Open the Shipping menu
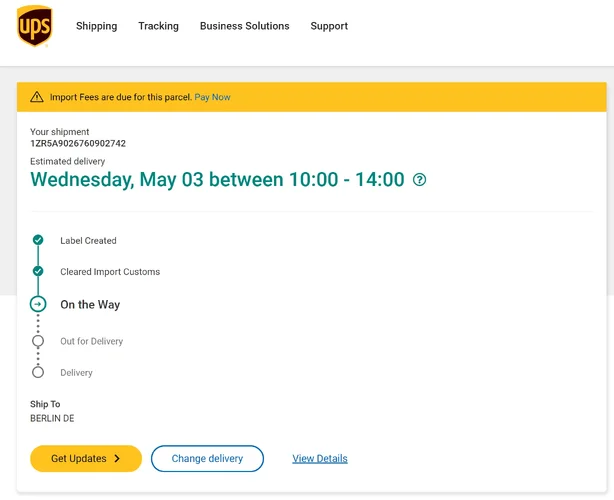This screenshot has width=614, height=500. (x=96, y=26)
